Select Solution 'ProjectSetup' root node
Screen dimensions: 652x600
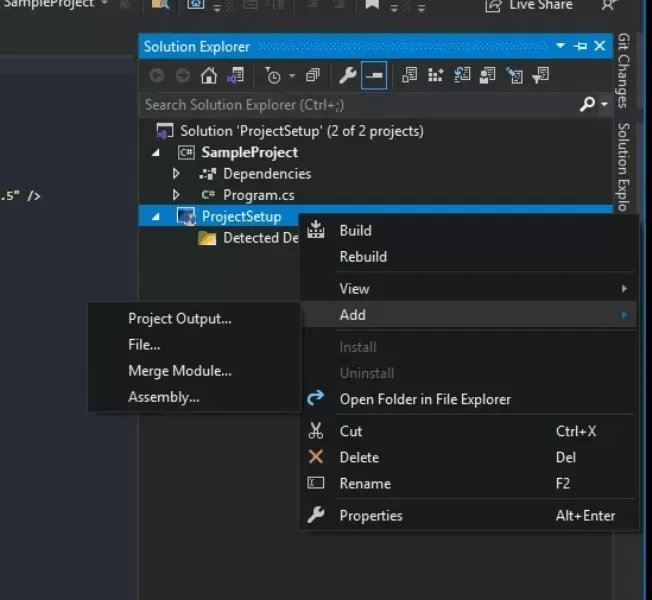point(302,131)
